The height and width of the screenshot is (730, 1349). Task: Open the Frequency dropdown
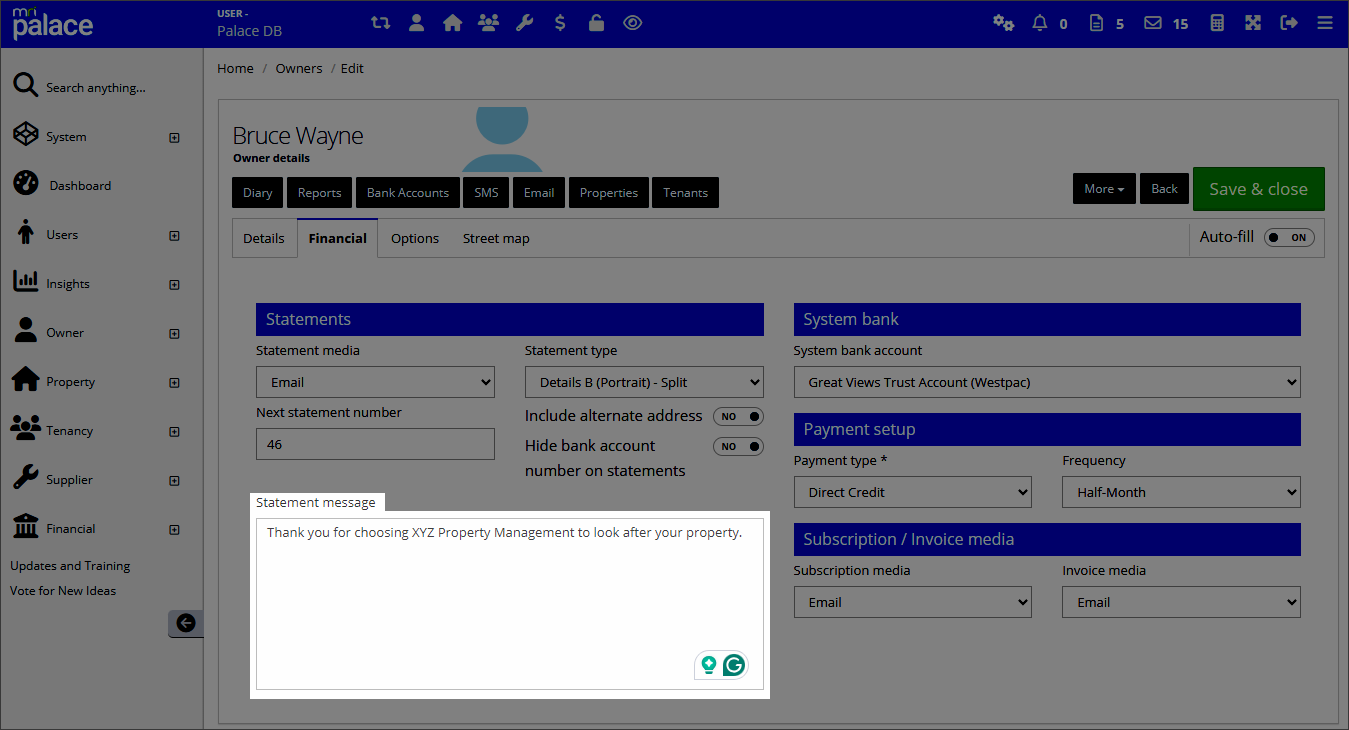click(x=1180, y=492)
